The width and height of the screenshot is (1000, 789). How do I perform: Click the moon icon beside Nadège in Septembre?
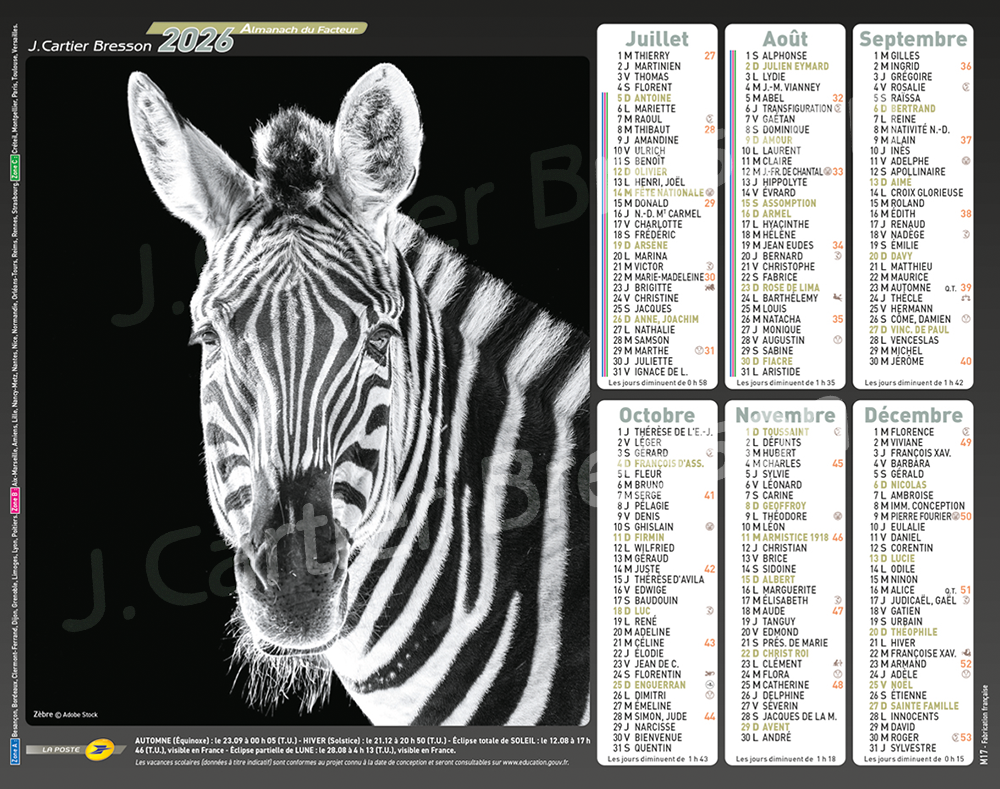pyautogui.click(x=966, y=235)
